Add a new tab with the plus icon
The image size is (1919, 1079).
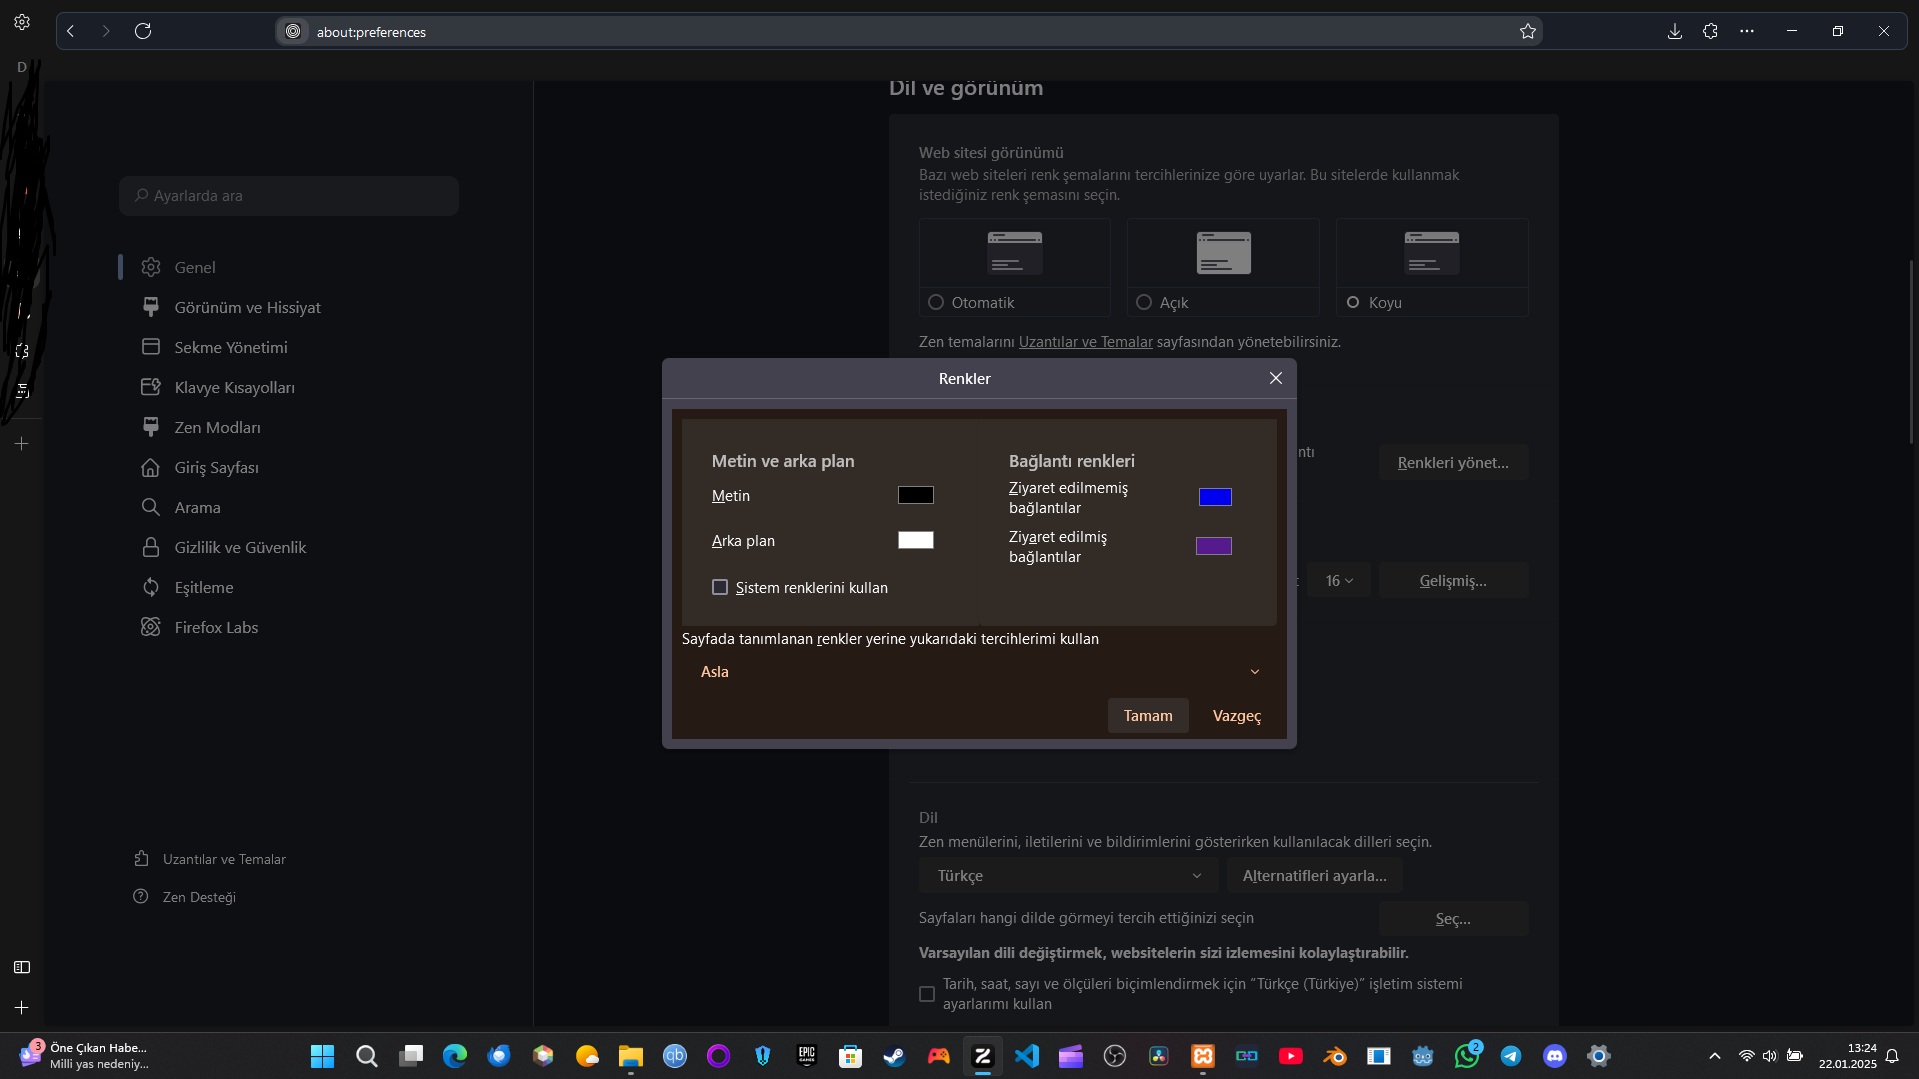pyautogui.click(x=22, y=1007)
